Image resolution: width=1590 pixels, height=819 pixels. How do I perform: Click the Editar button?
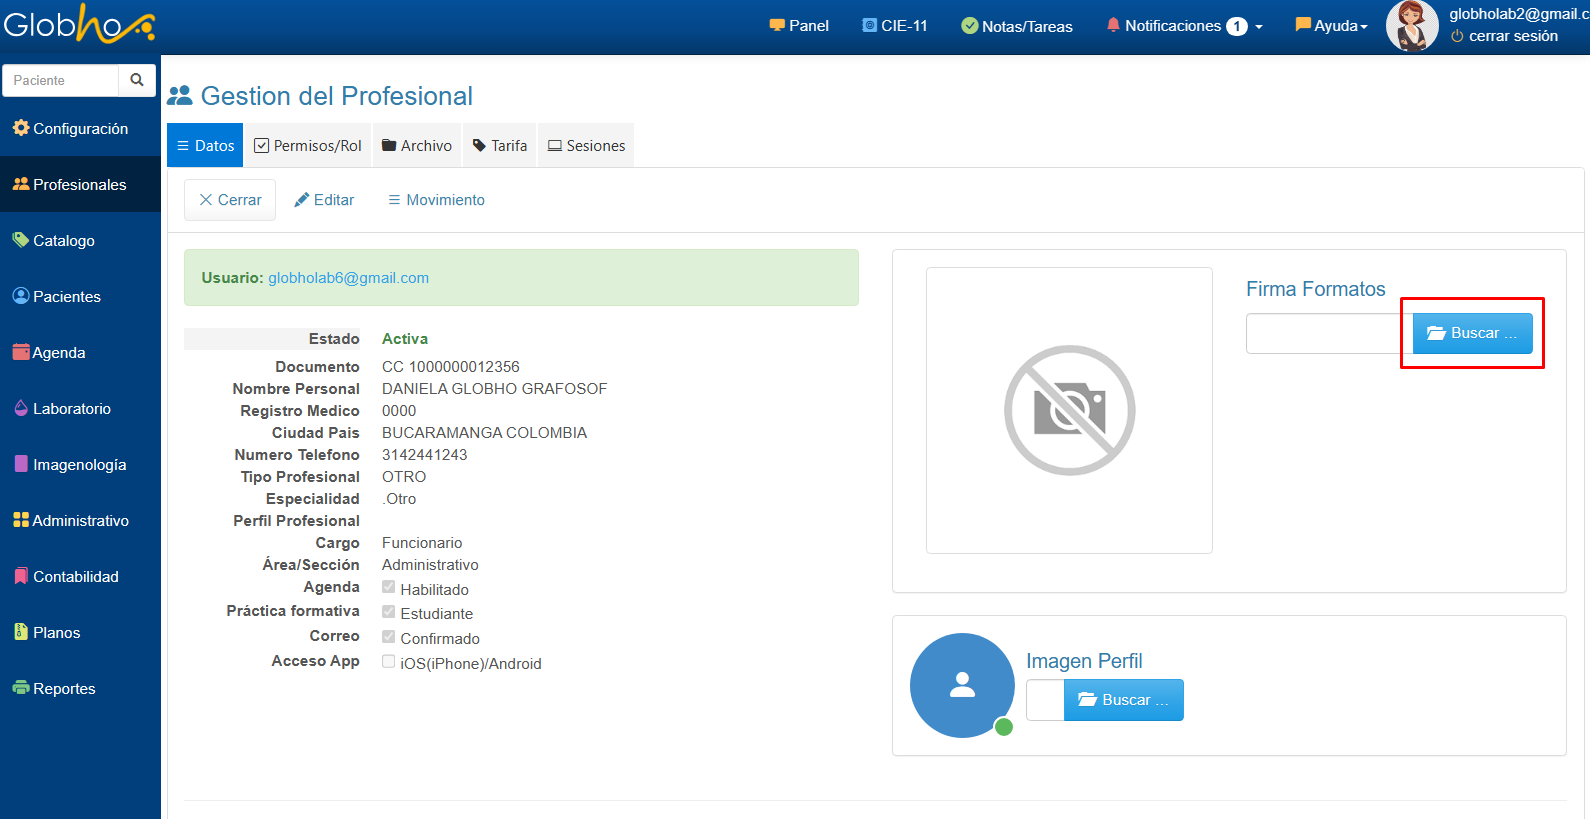click(324, 200)
